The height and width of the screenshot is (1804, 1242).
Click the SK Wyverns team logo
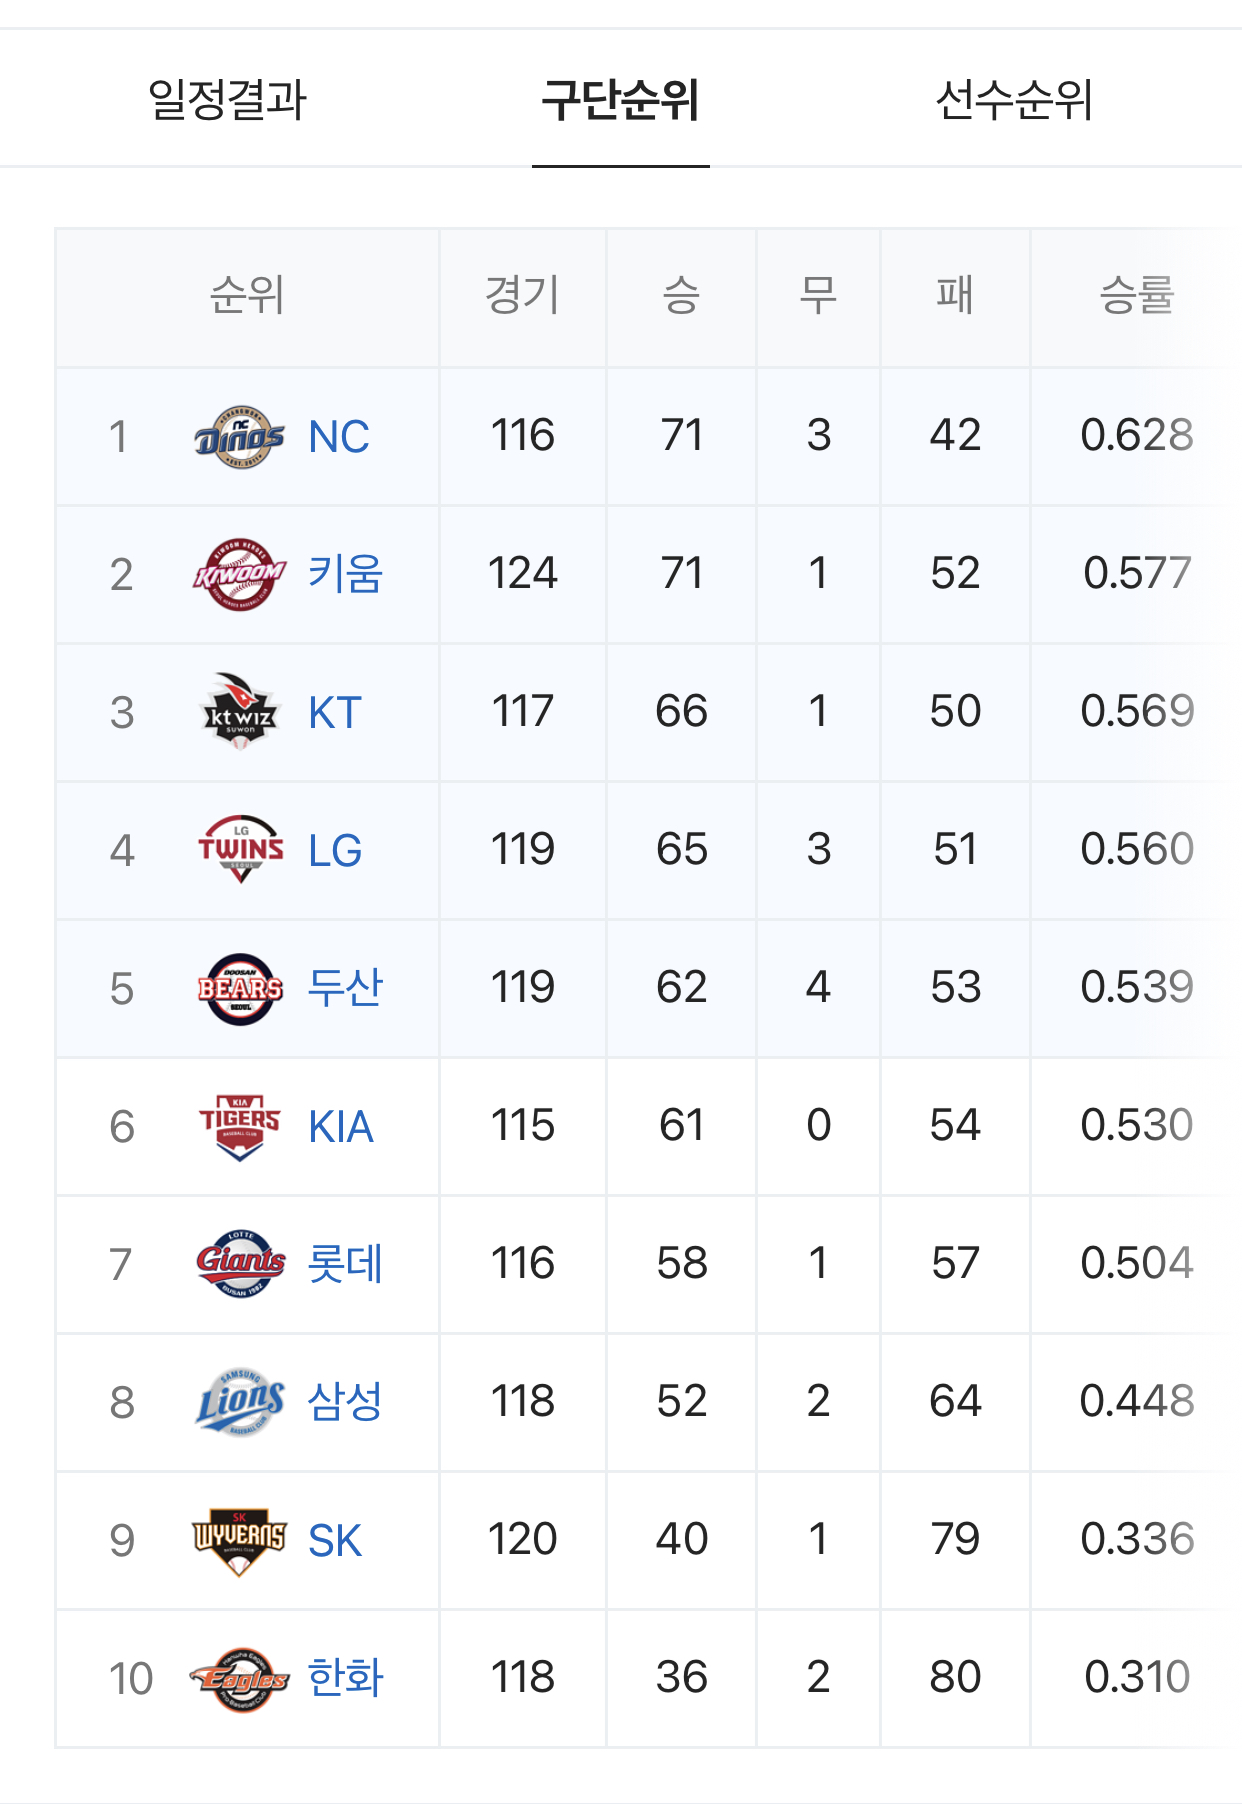240,1540
